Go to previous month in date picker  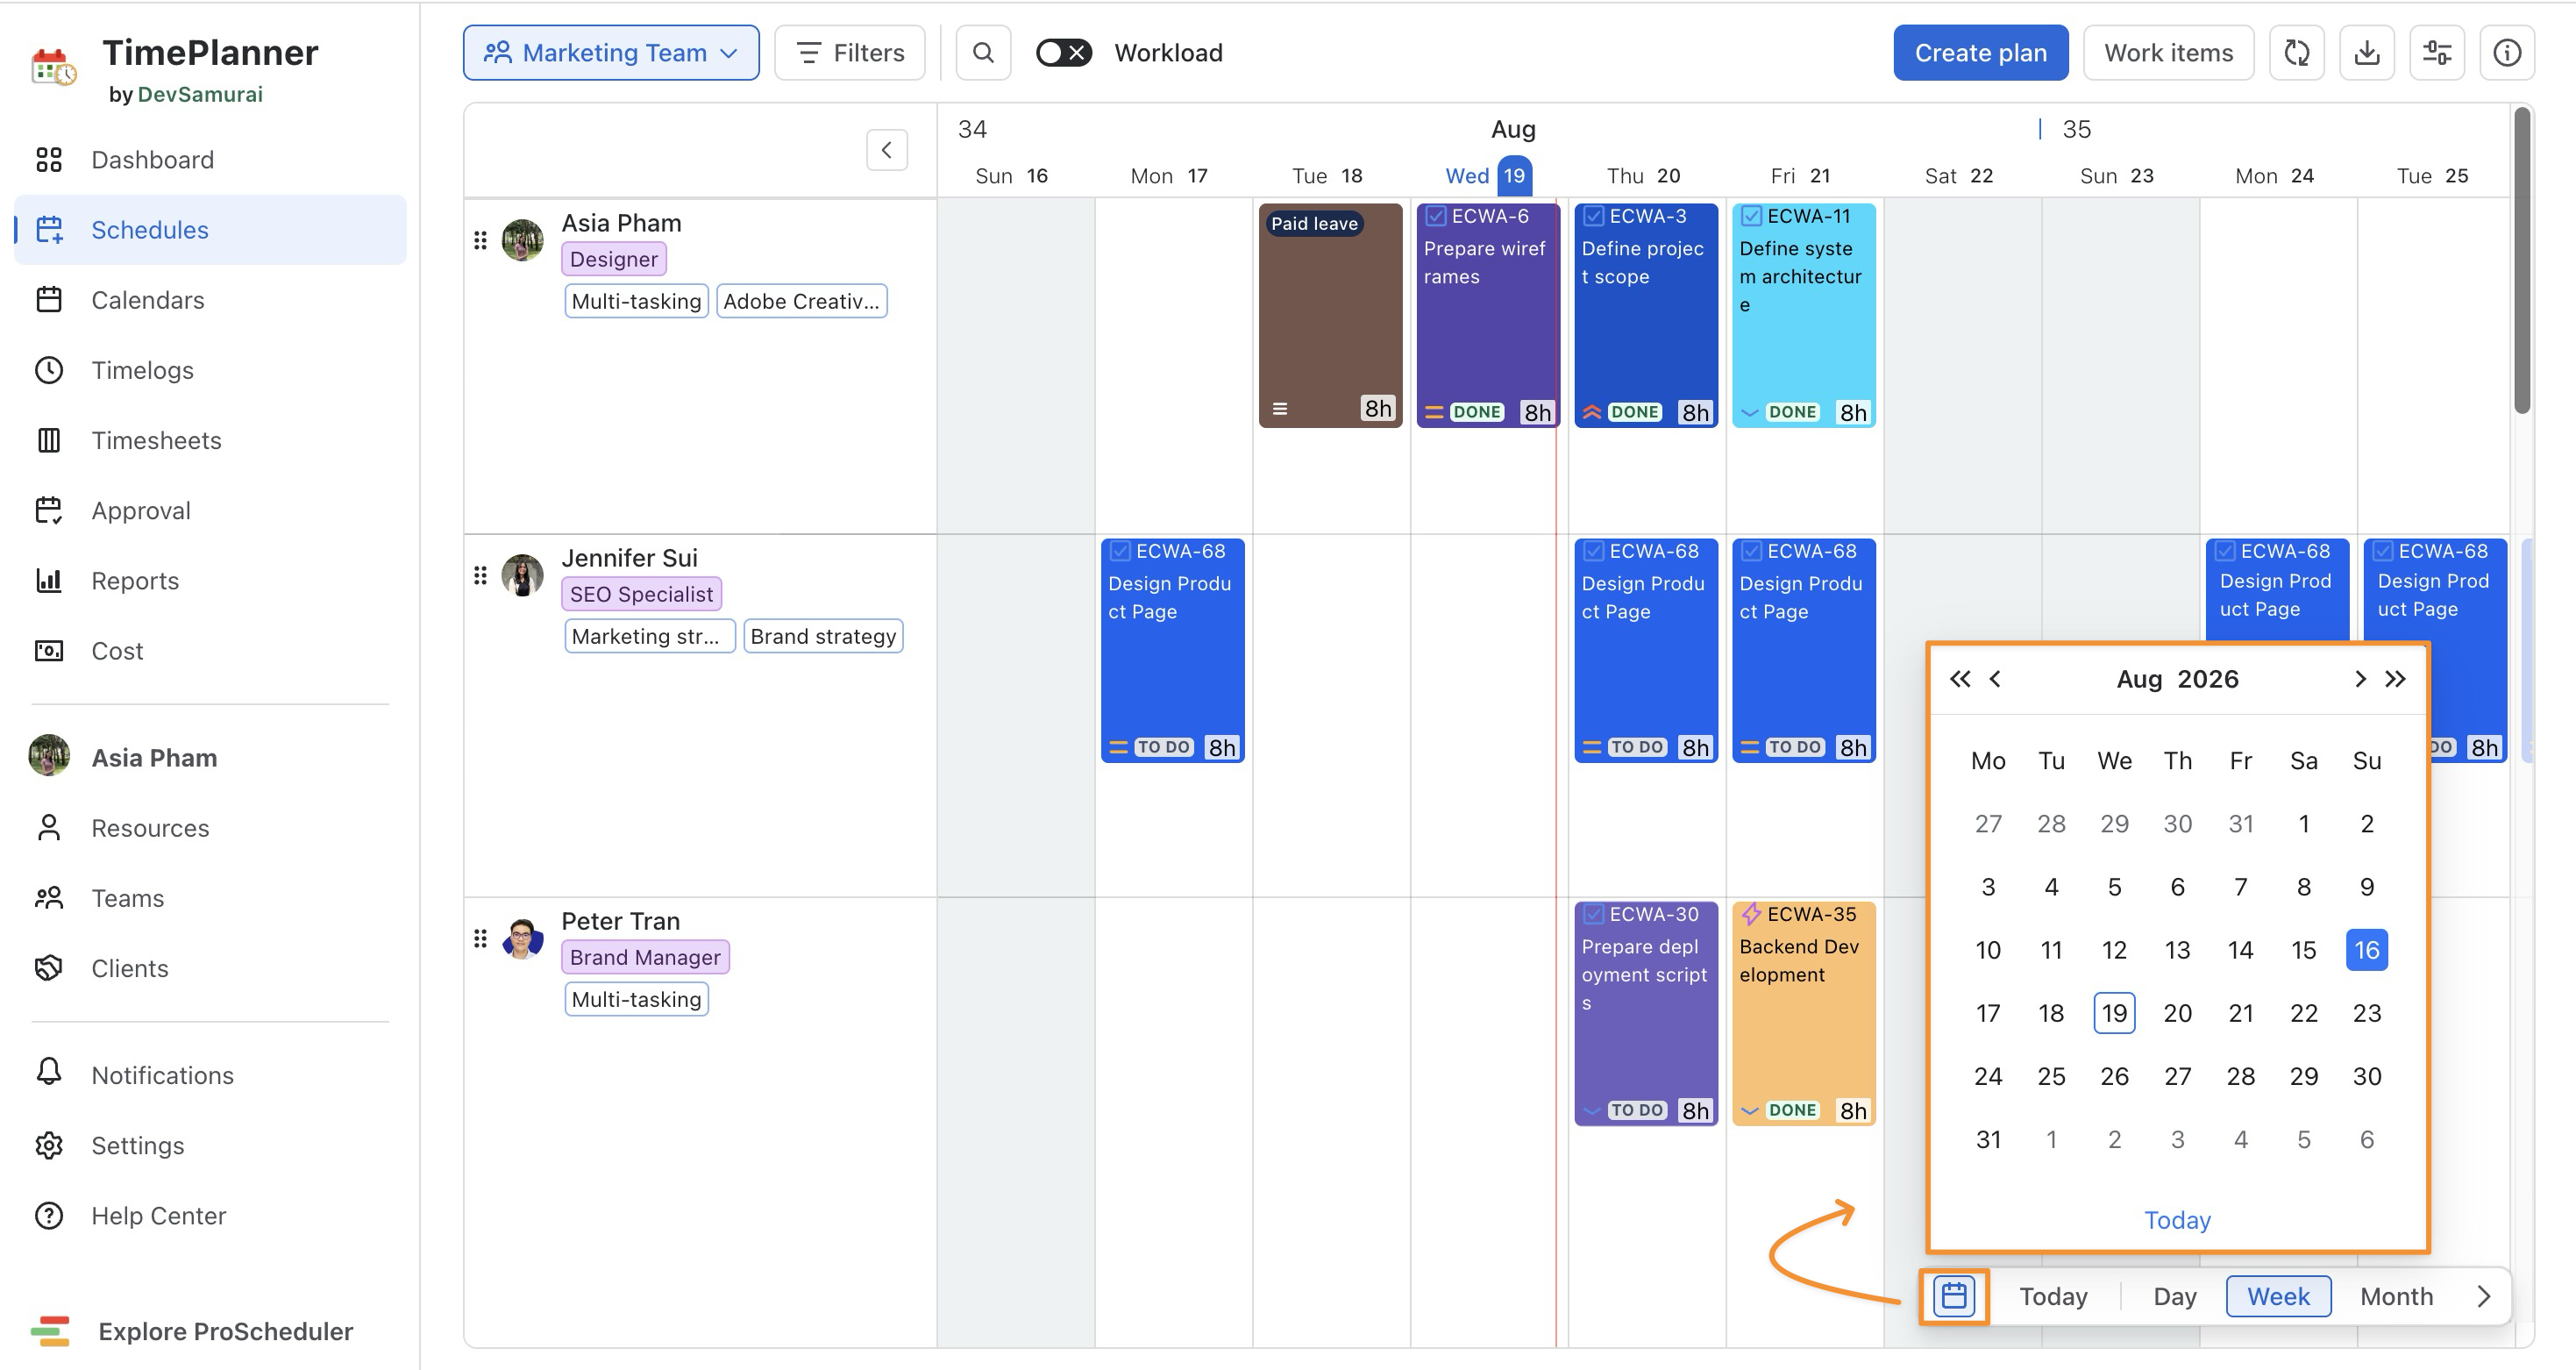click(1995, 679)
